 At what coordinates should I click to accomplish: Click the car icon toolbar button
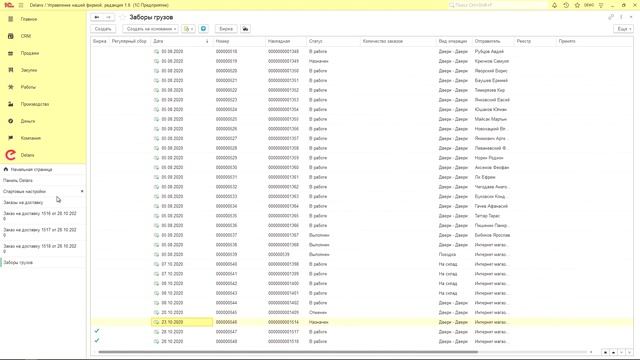point(245,29)
